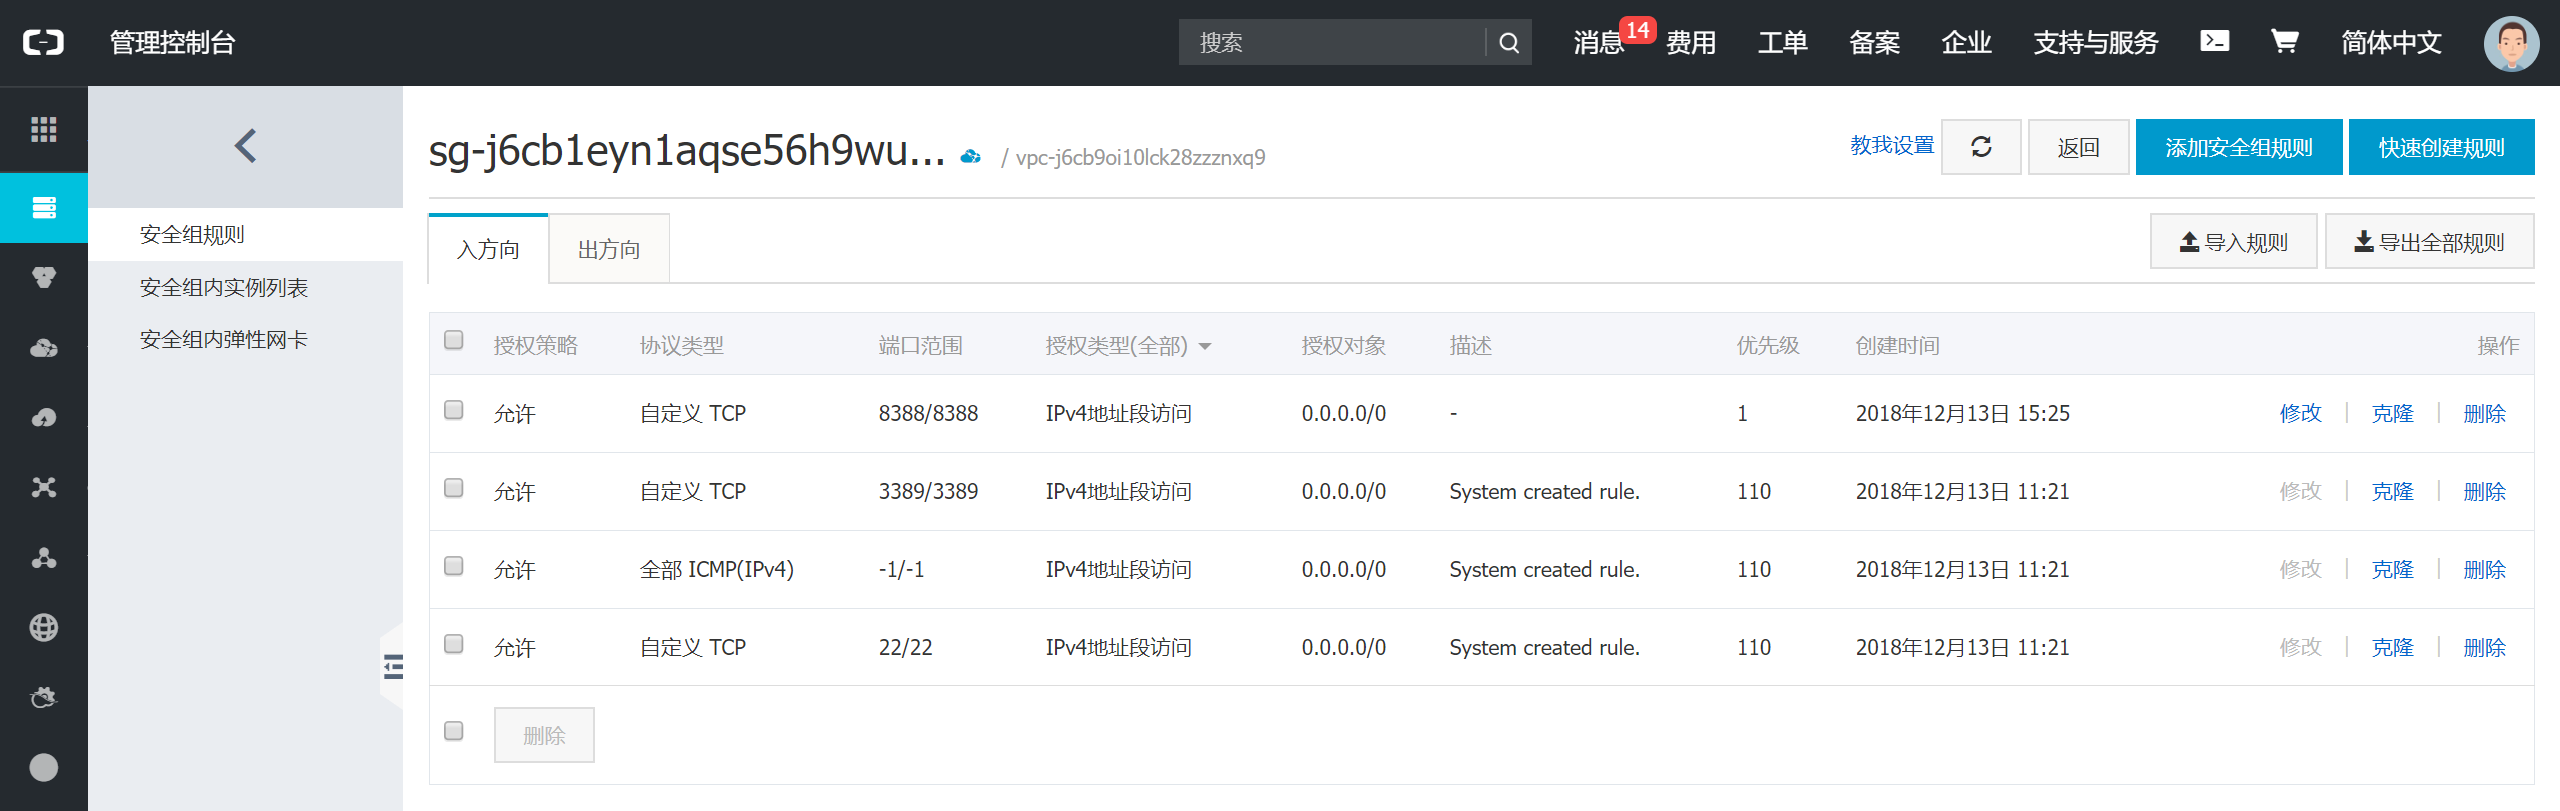Click the search magnifier icon
This screenshot has width=2560, height=811.
point(1509,42)
